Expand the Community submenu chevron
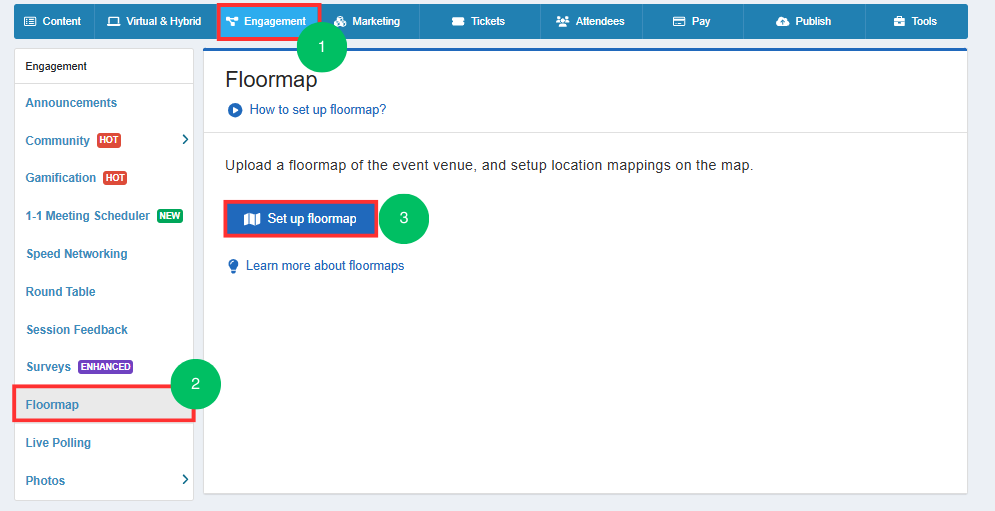995x511 pixels. 185,139
